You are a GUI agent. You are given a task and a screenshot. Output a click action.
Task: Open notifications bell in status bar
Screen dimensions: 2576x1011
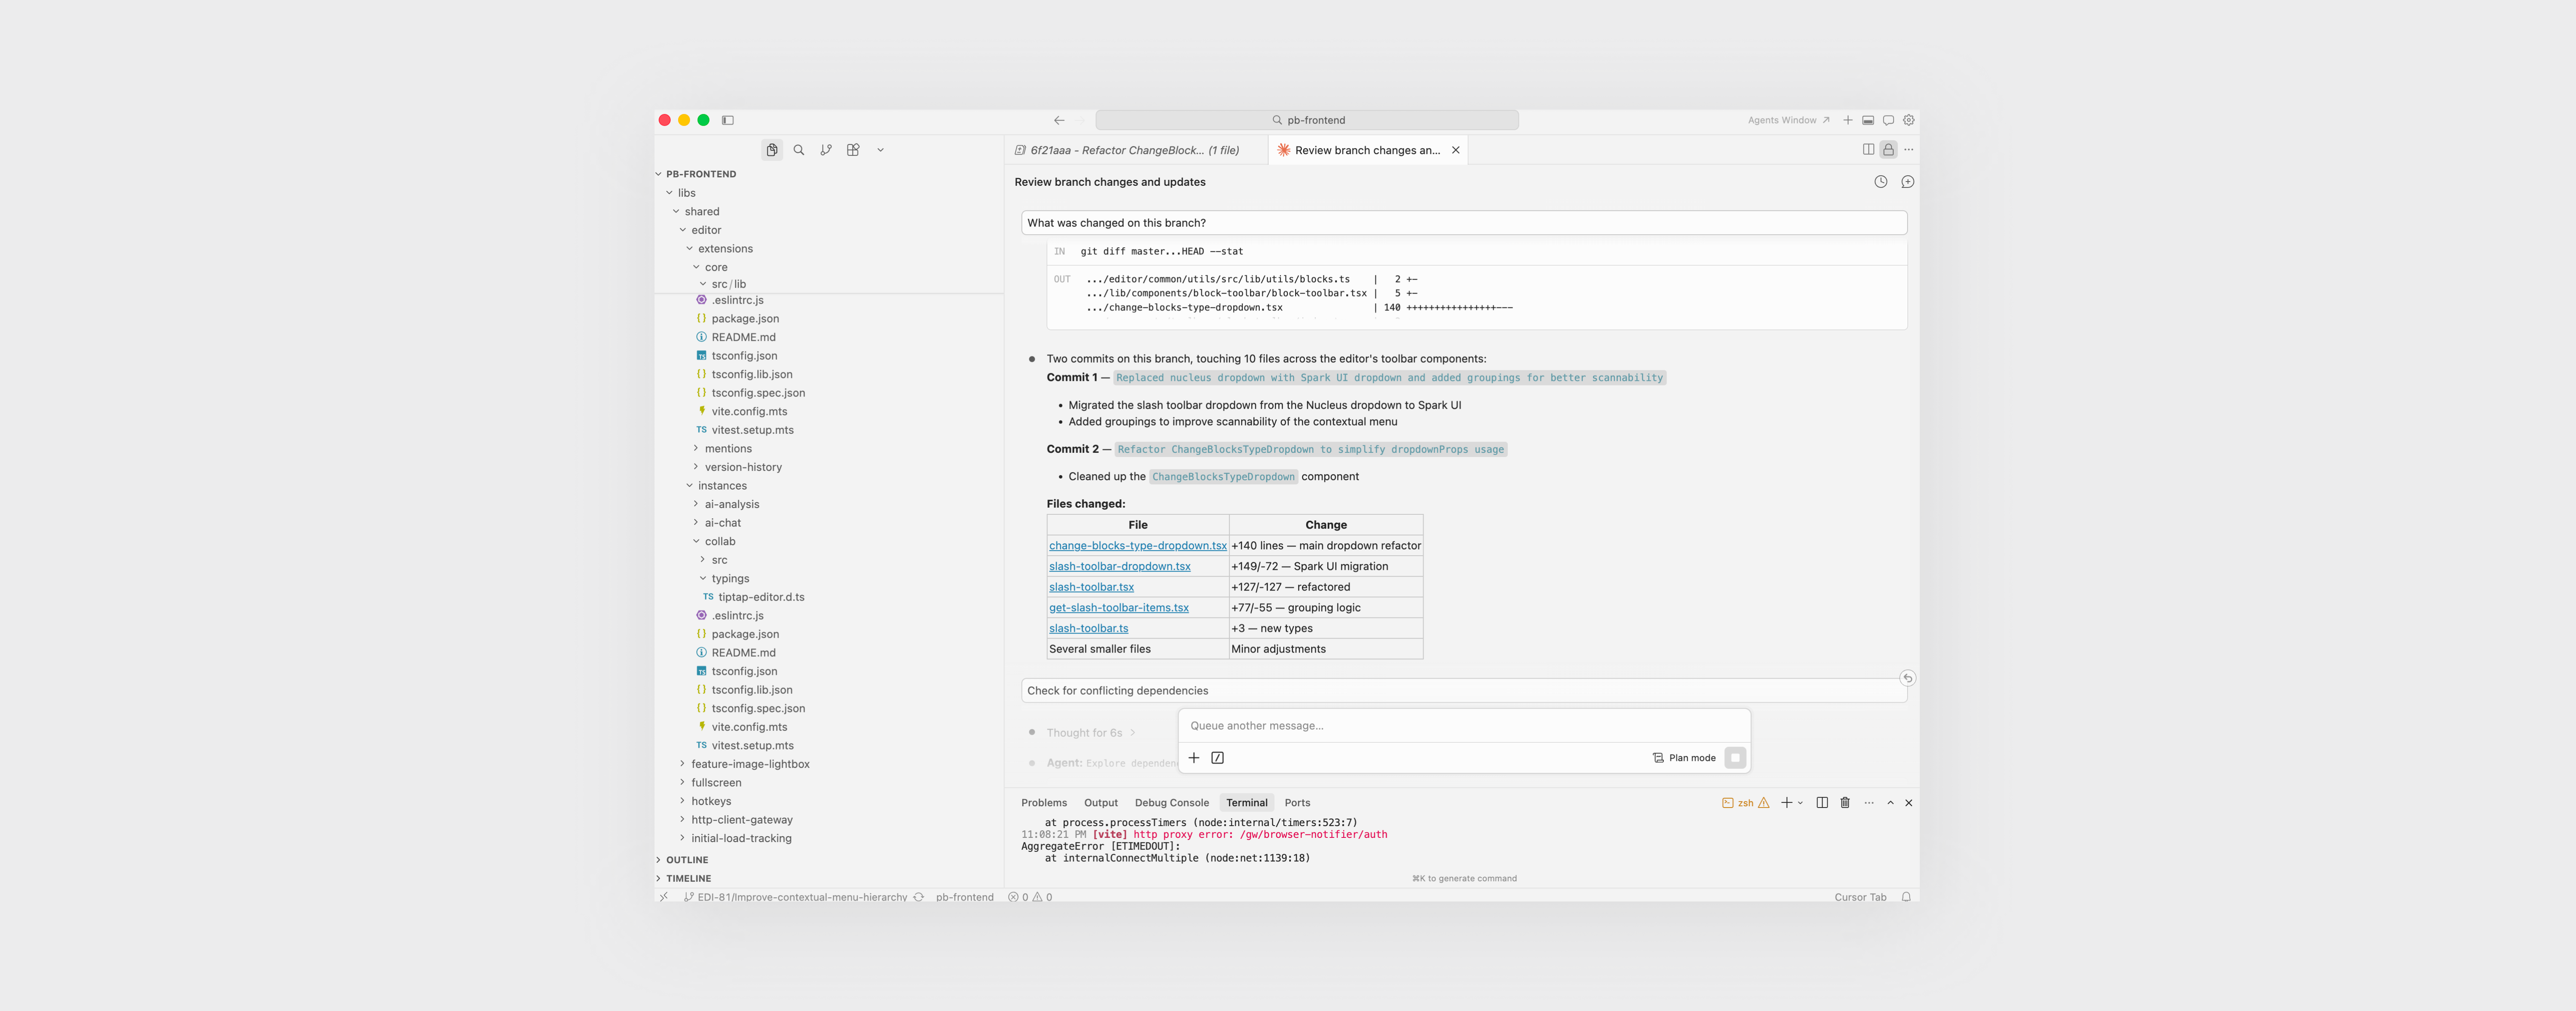pyautogui.click(x=1906, y=897)
